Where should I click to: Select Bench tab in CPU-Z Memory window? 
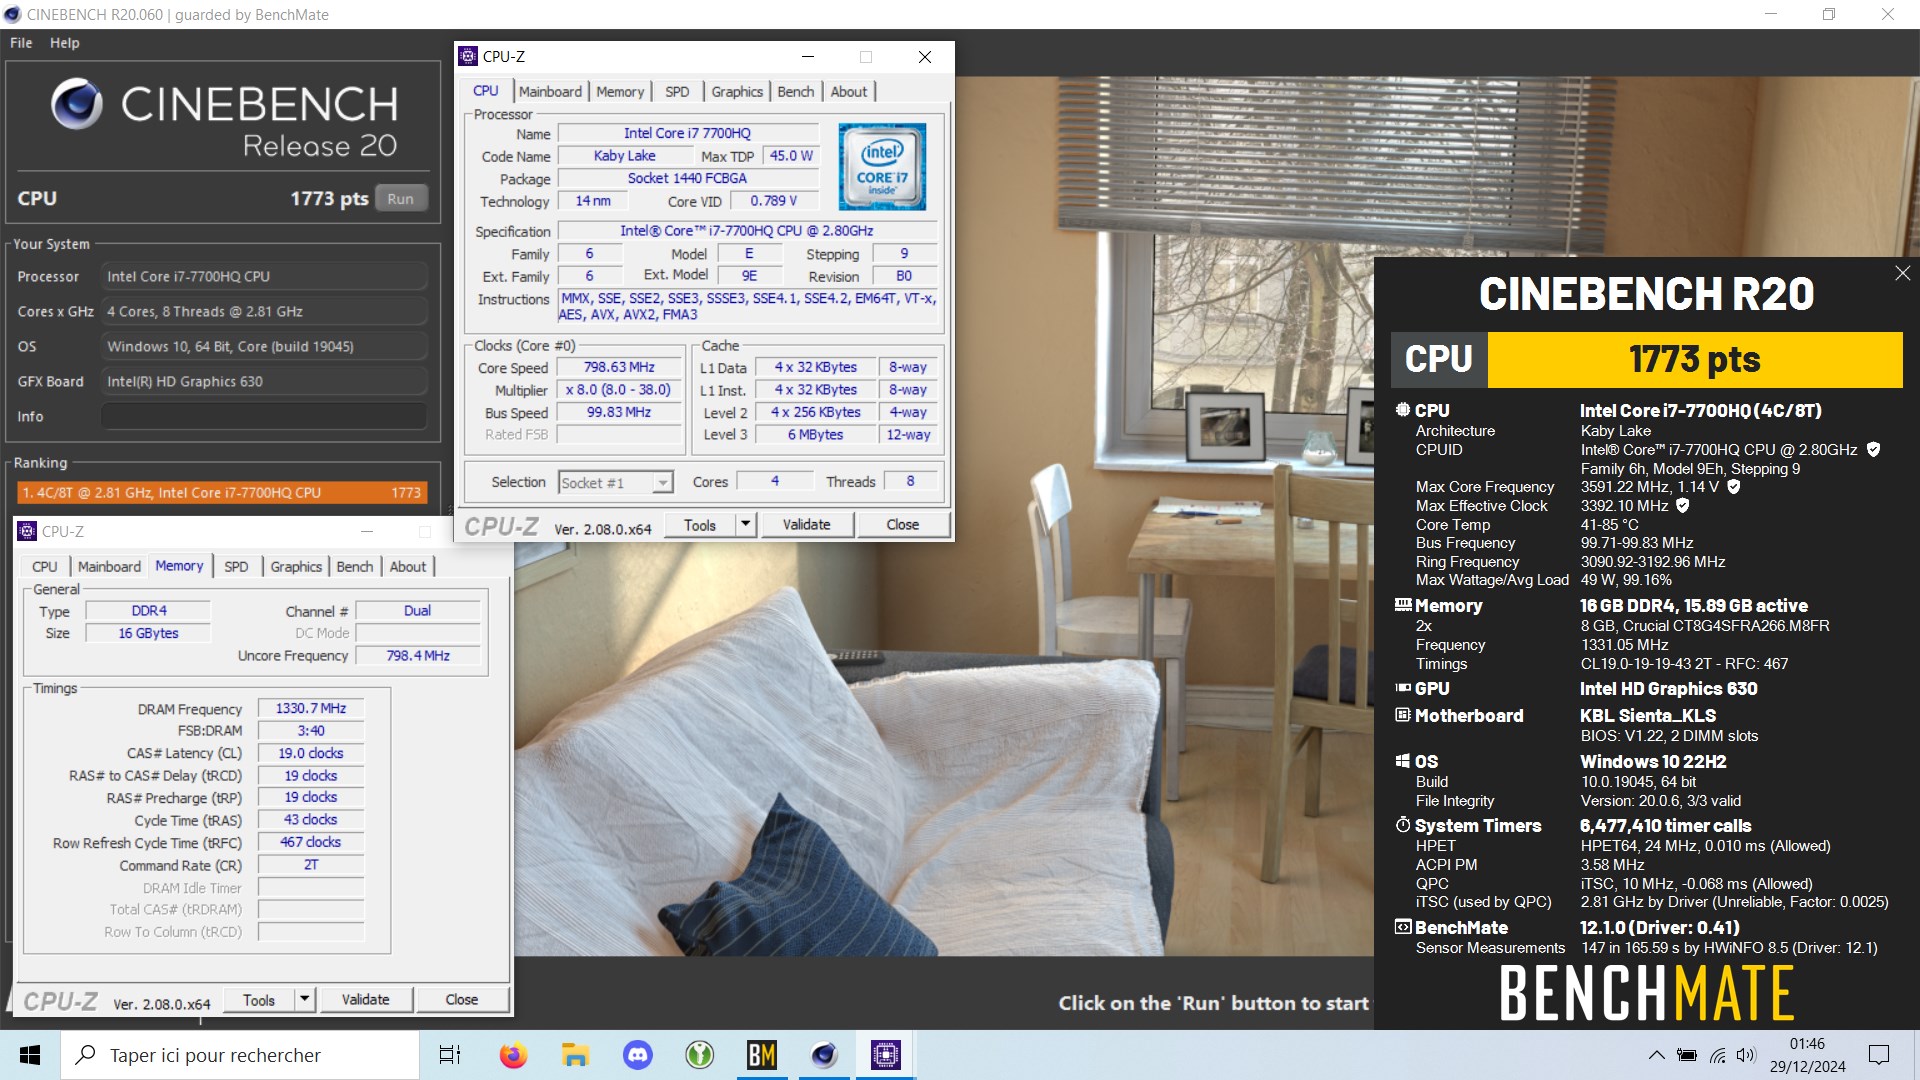(355, 566)
